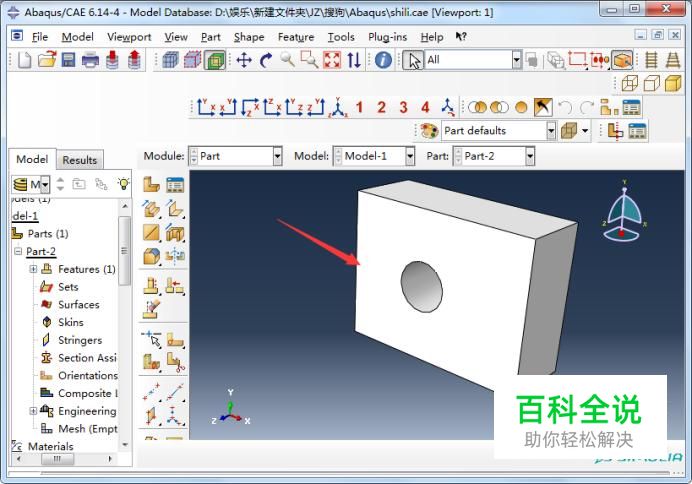Expand the Features (1) node
This screenshot has width=692, height=484.
tap(33, 269)
